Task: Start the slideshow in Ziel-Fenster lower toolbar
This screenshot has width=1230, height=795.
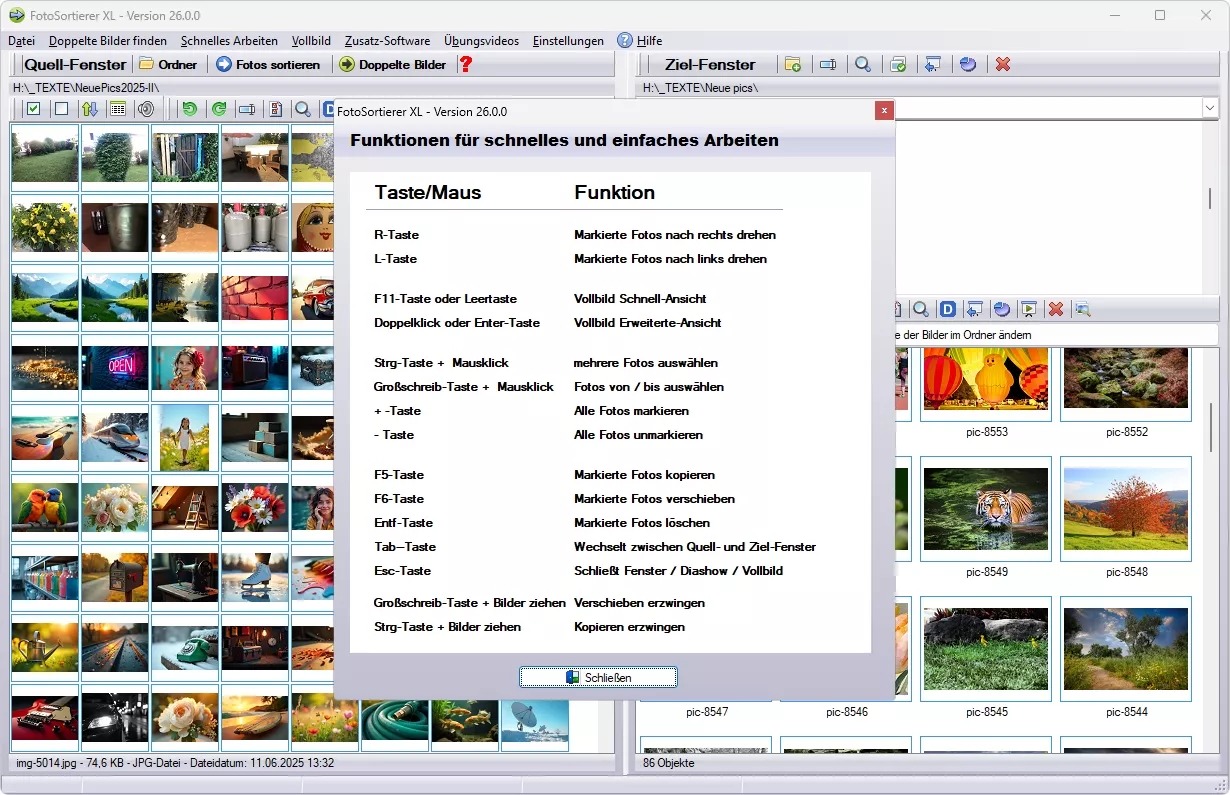Action: [x=1028, y=309]
